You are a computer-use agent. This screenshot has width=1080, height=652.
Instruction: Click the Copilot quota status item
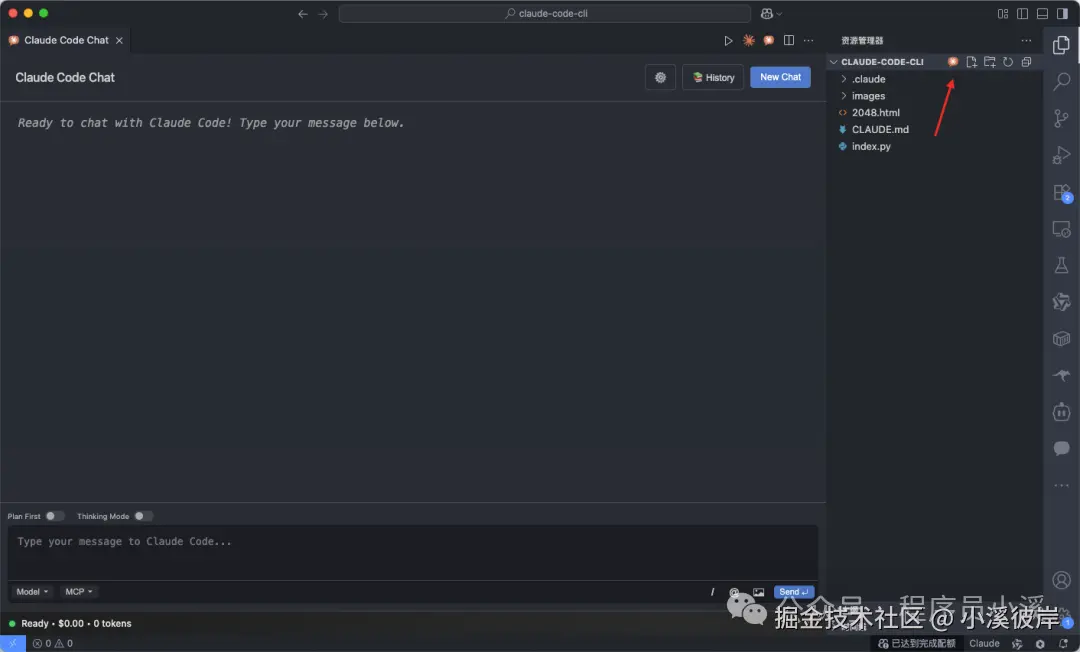tap(917, 644)
